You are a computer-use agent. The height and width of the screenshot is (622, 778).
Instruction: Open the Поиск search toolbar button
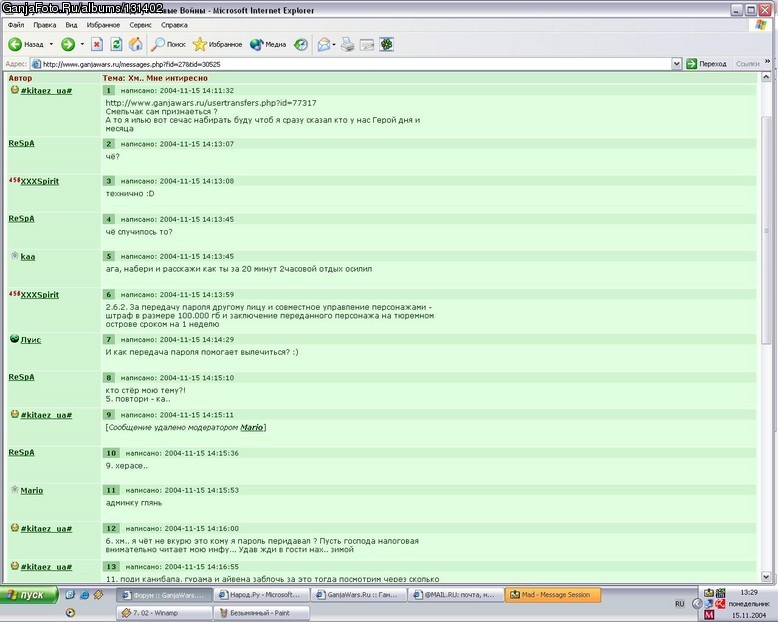pyautogui.click(x=169, y=45)
